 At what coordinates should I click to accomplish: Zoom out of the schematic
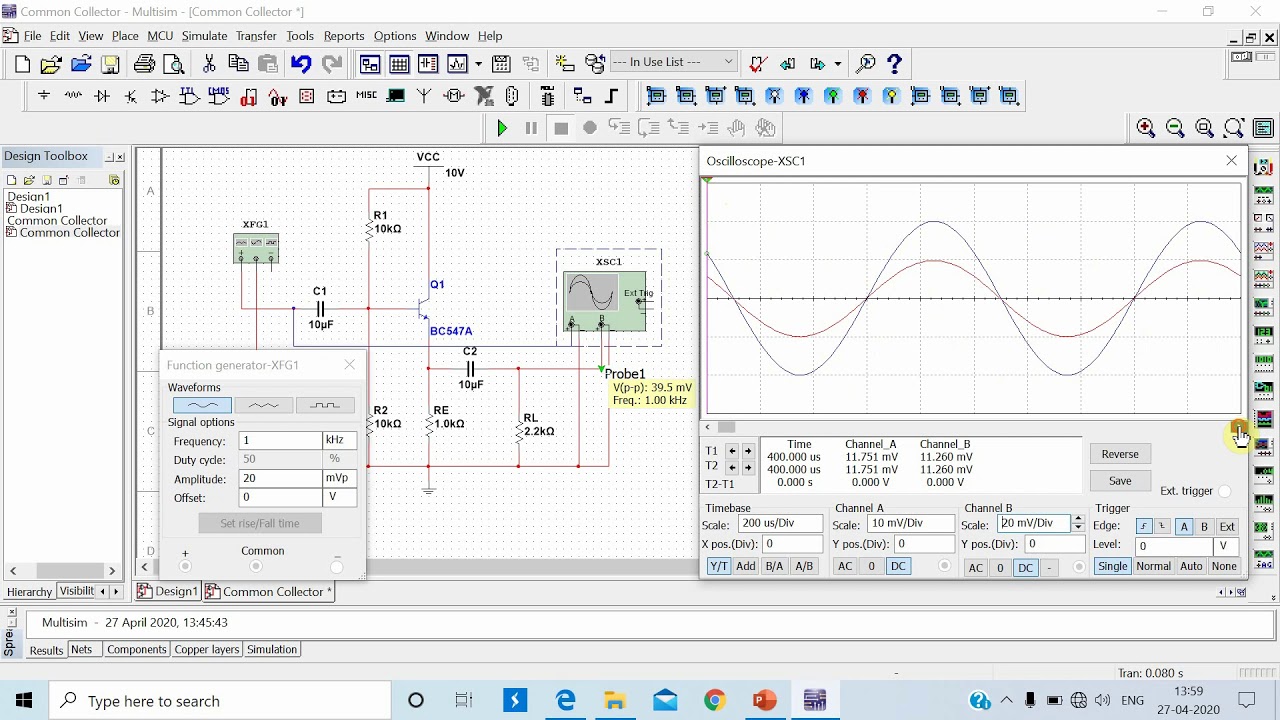[1175, 128]
